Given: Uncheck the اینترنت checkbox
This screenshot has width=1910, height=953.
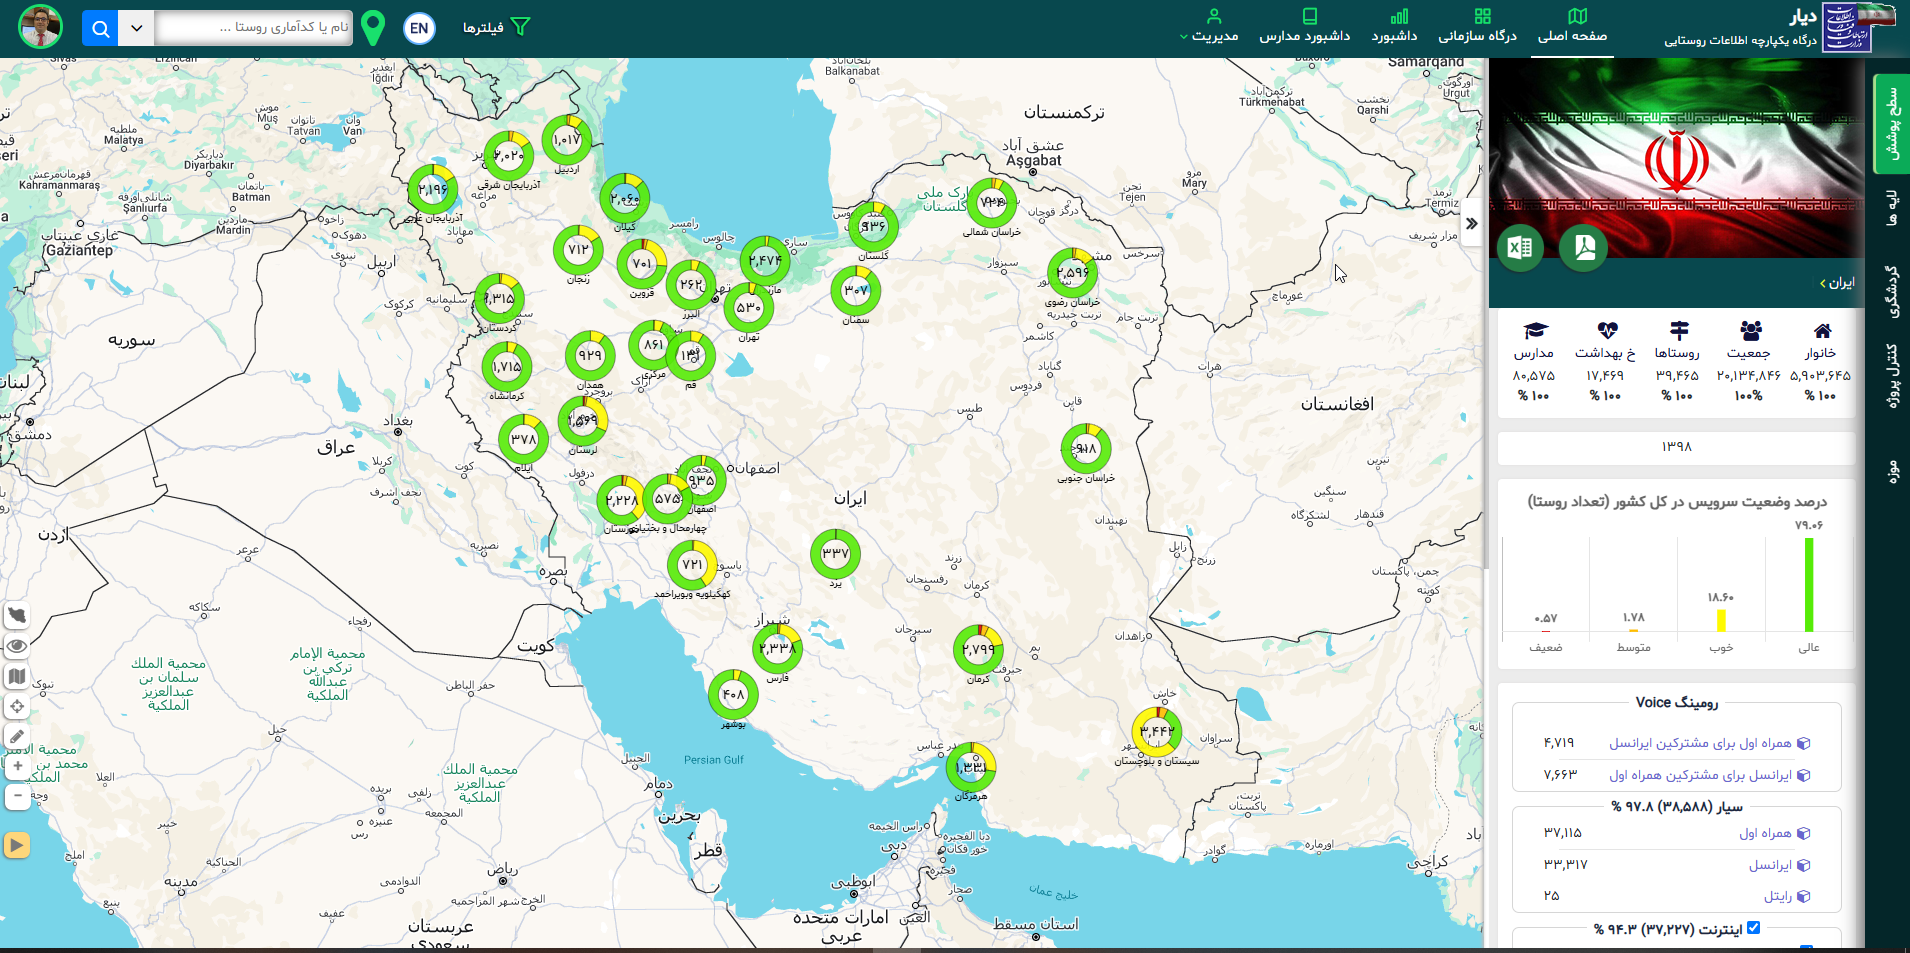Looking at the screenshot, I should pyautogui.click(x=1753, y=928).
